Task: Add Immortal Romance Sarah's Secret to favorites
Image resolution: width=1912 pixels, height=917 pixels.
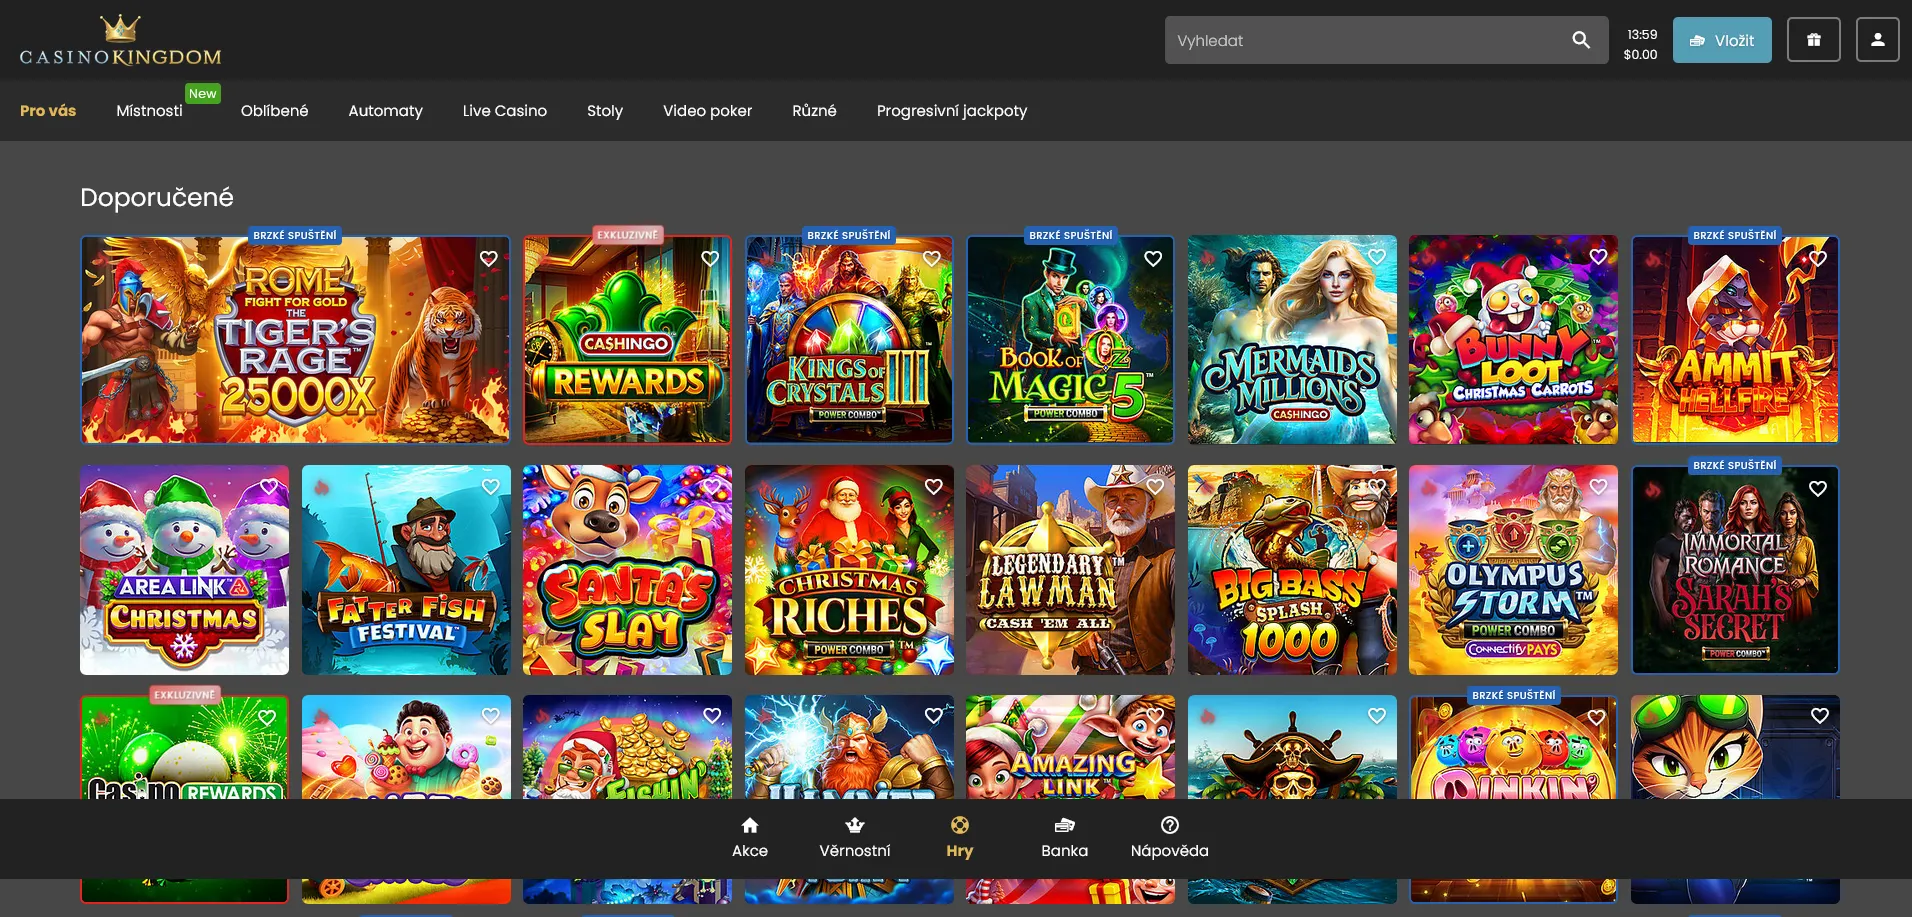Action: pos(1817,488)
